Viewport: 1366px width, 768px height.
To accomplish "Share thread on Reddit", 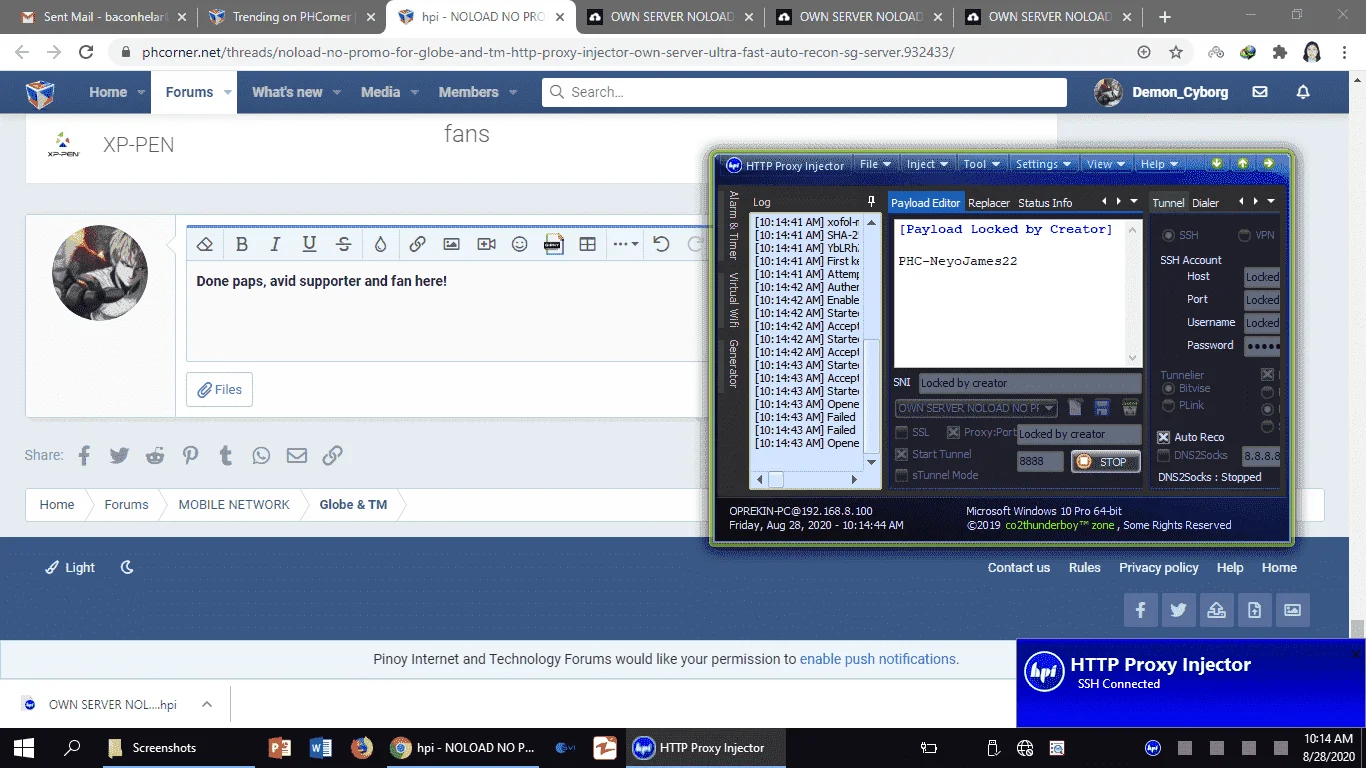I will click(155, 455).
